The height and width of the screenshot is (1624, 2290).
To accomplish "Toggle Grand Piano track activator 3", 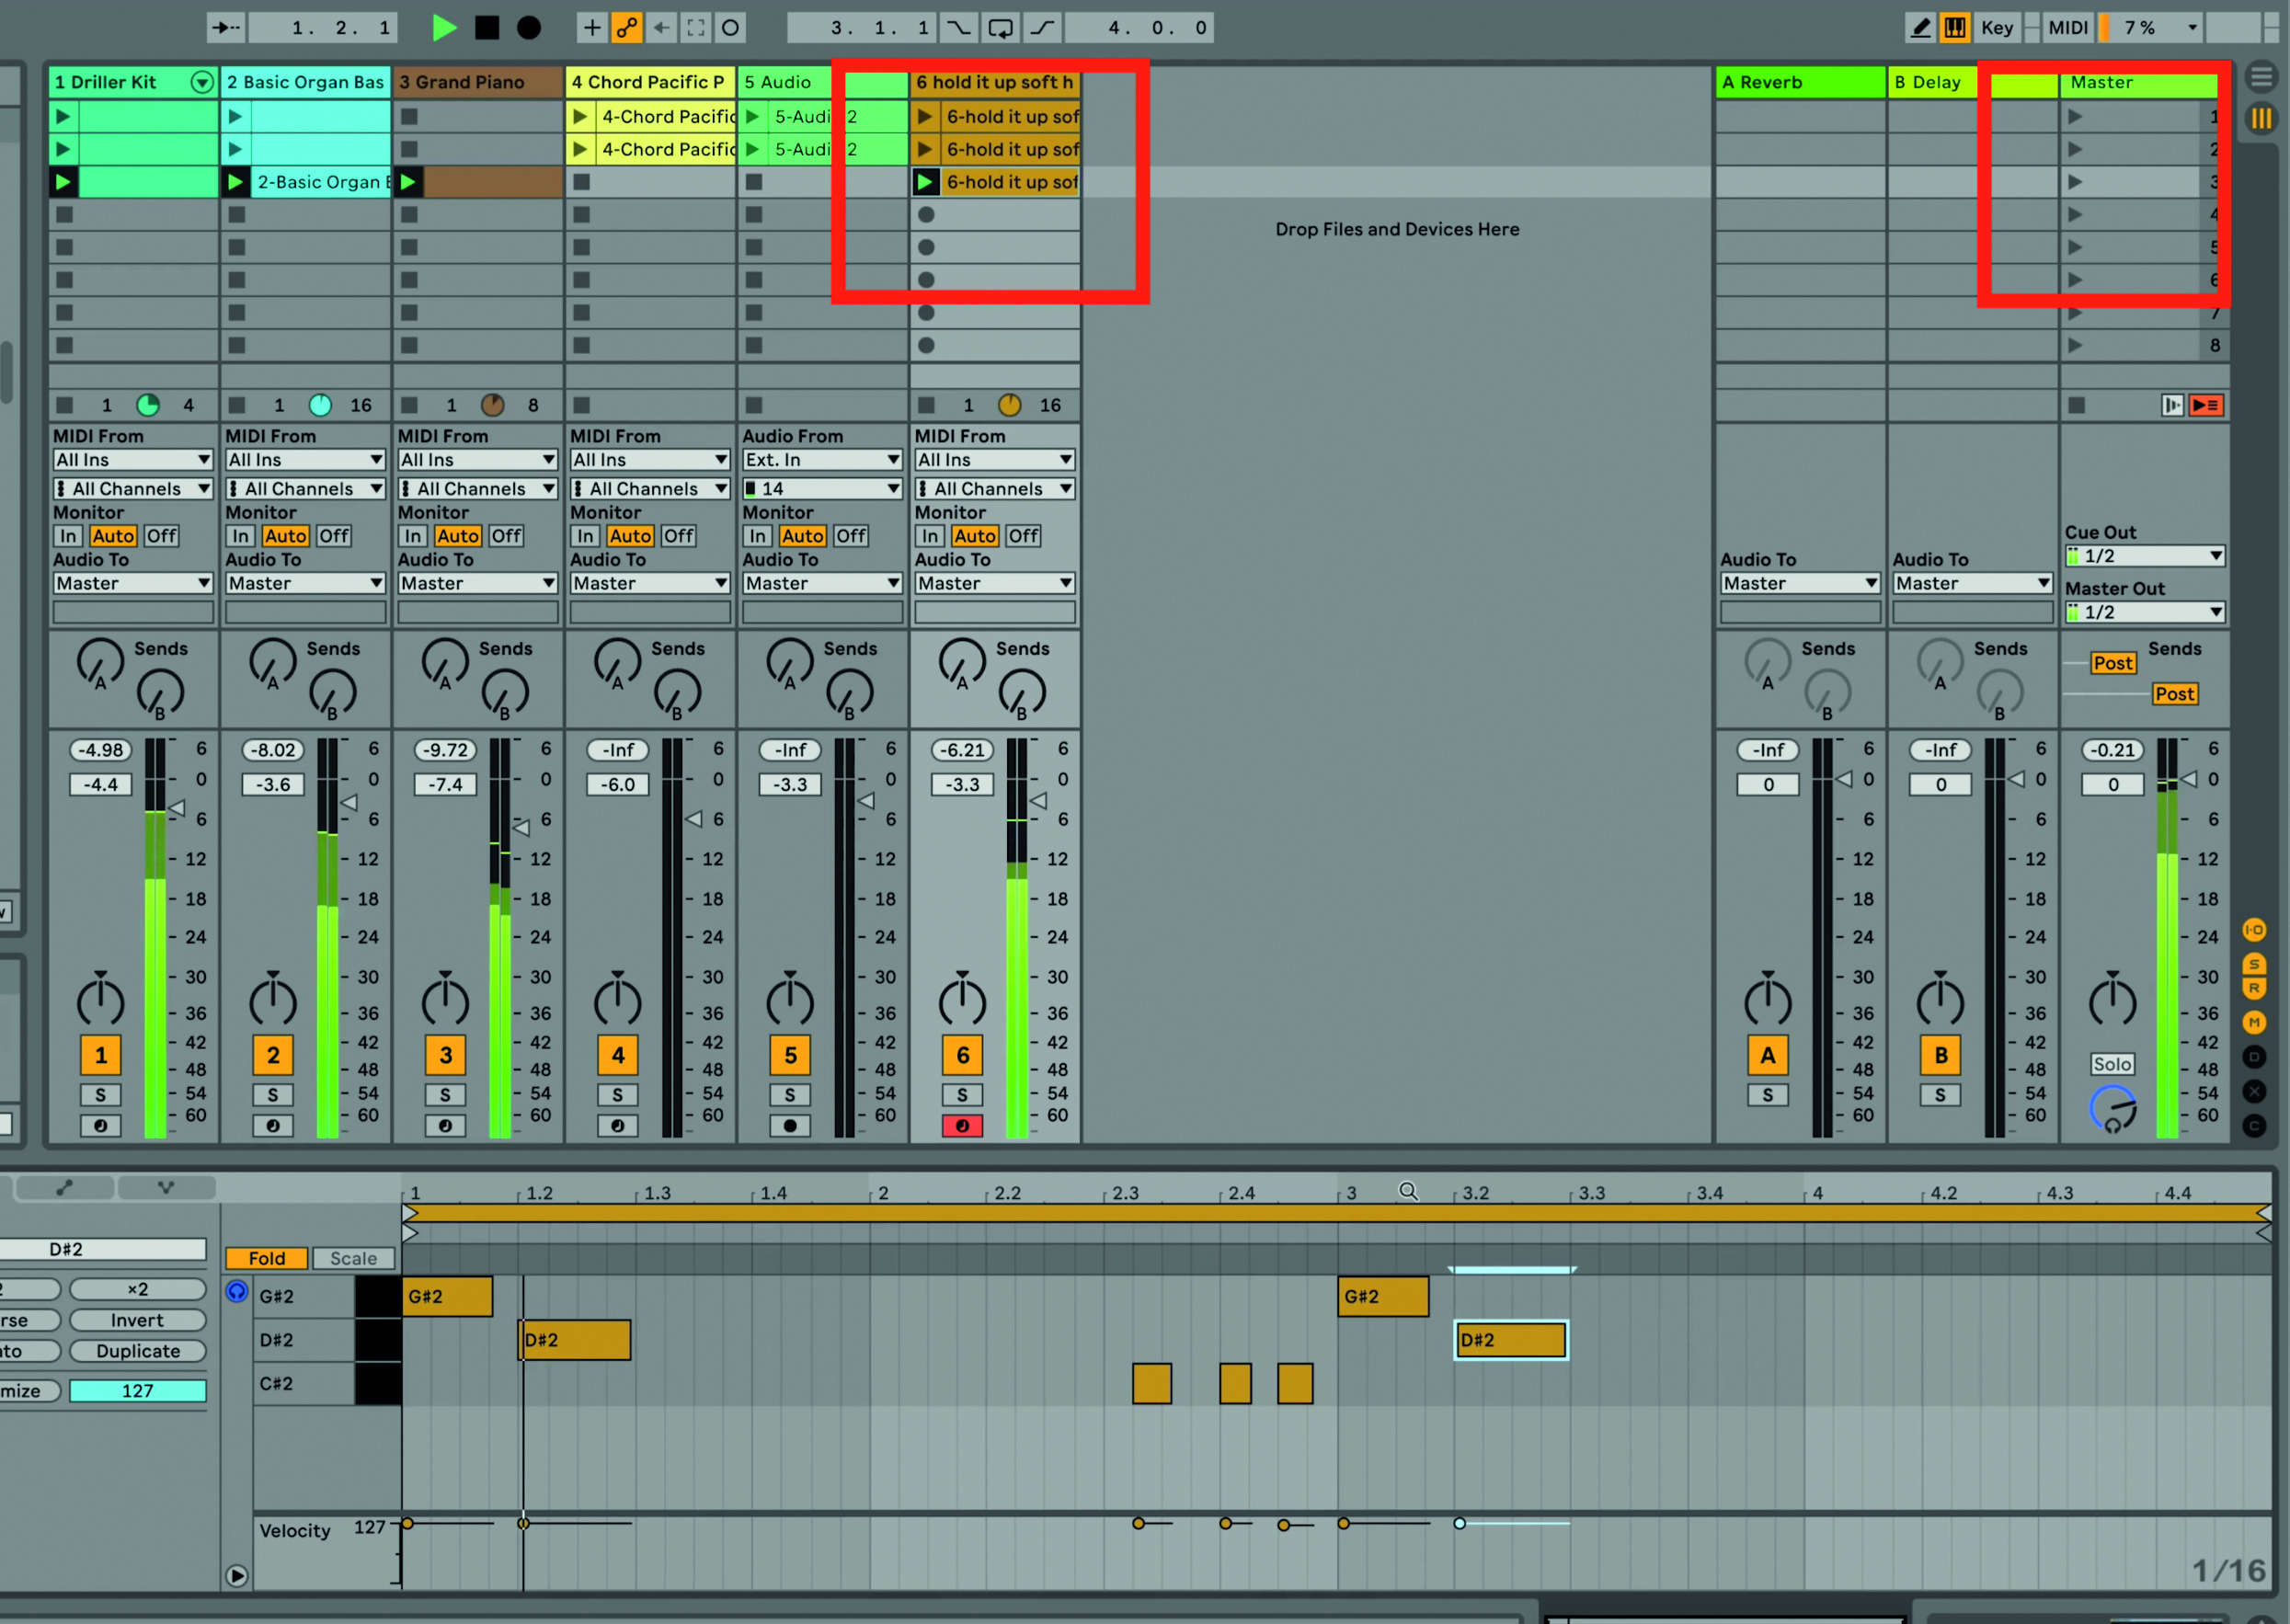I will click(x=445, y=1055).
